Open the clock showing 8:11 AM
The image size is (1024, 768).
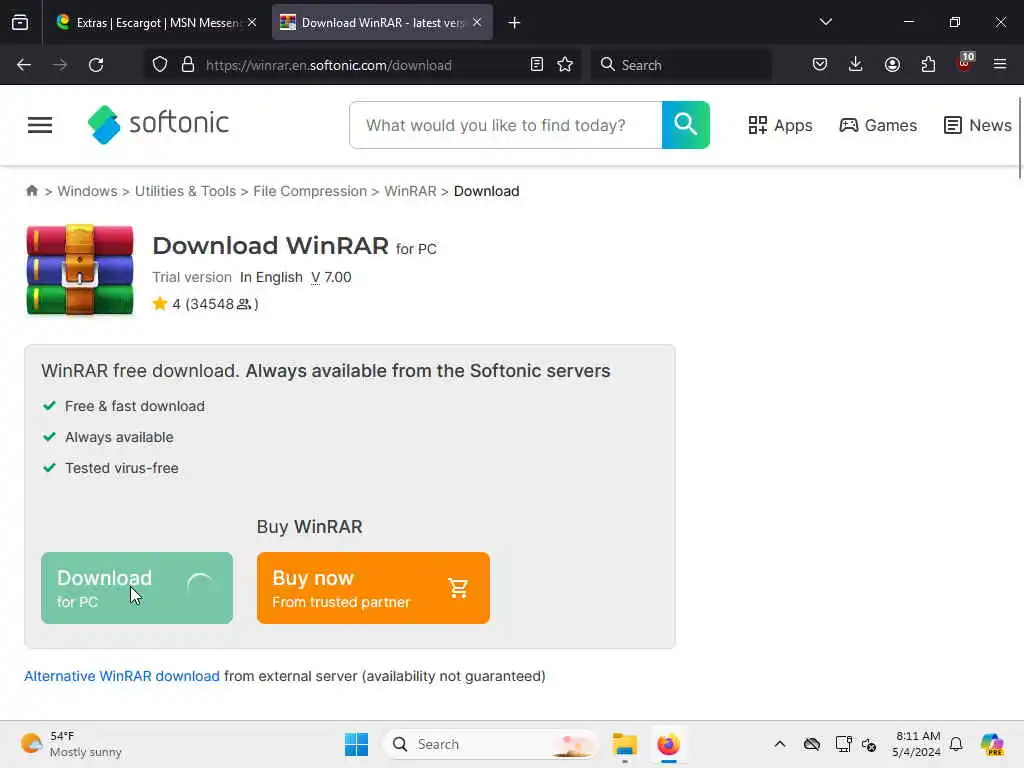[x=917, y=744]
